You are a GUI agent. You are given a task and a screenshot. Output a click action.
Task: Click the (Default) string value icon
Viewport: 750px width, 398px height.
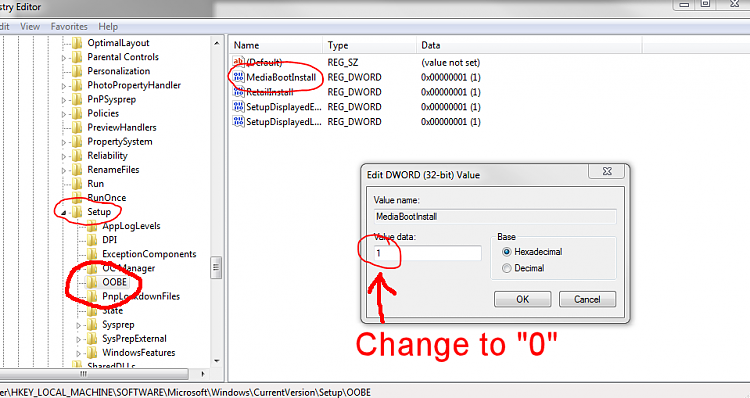238,62
